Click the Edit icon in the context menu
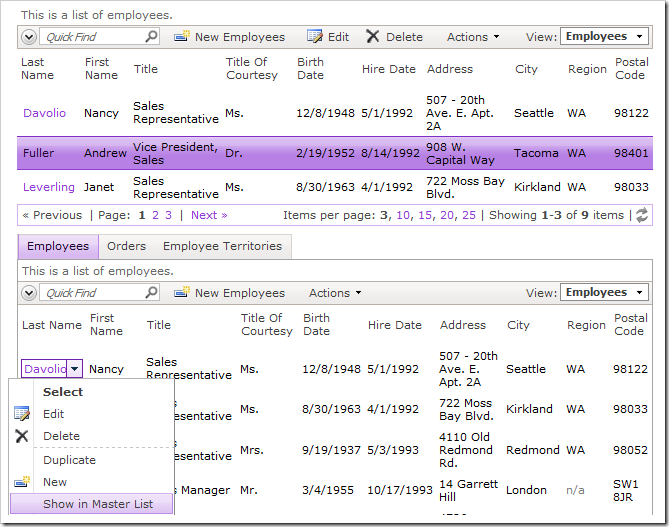This screenshot has width=669, height=527. (x=22, y=414)
